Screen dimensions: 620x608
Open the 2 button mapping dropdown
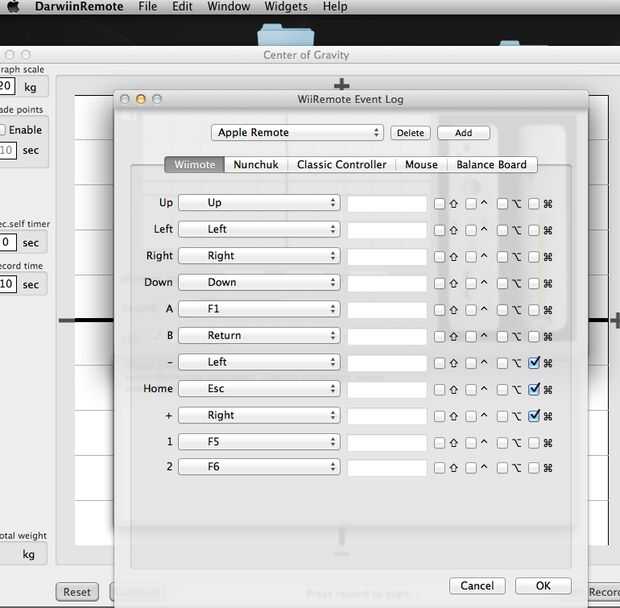(259, 466)
